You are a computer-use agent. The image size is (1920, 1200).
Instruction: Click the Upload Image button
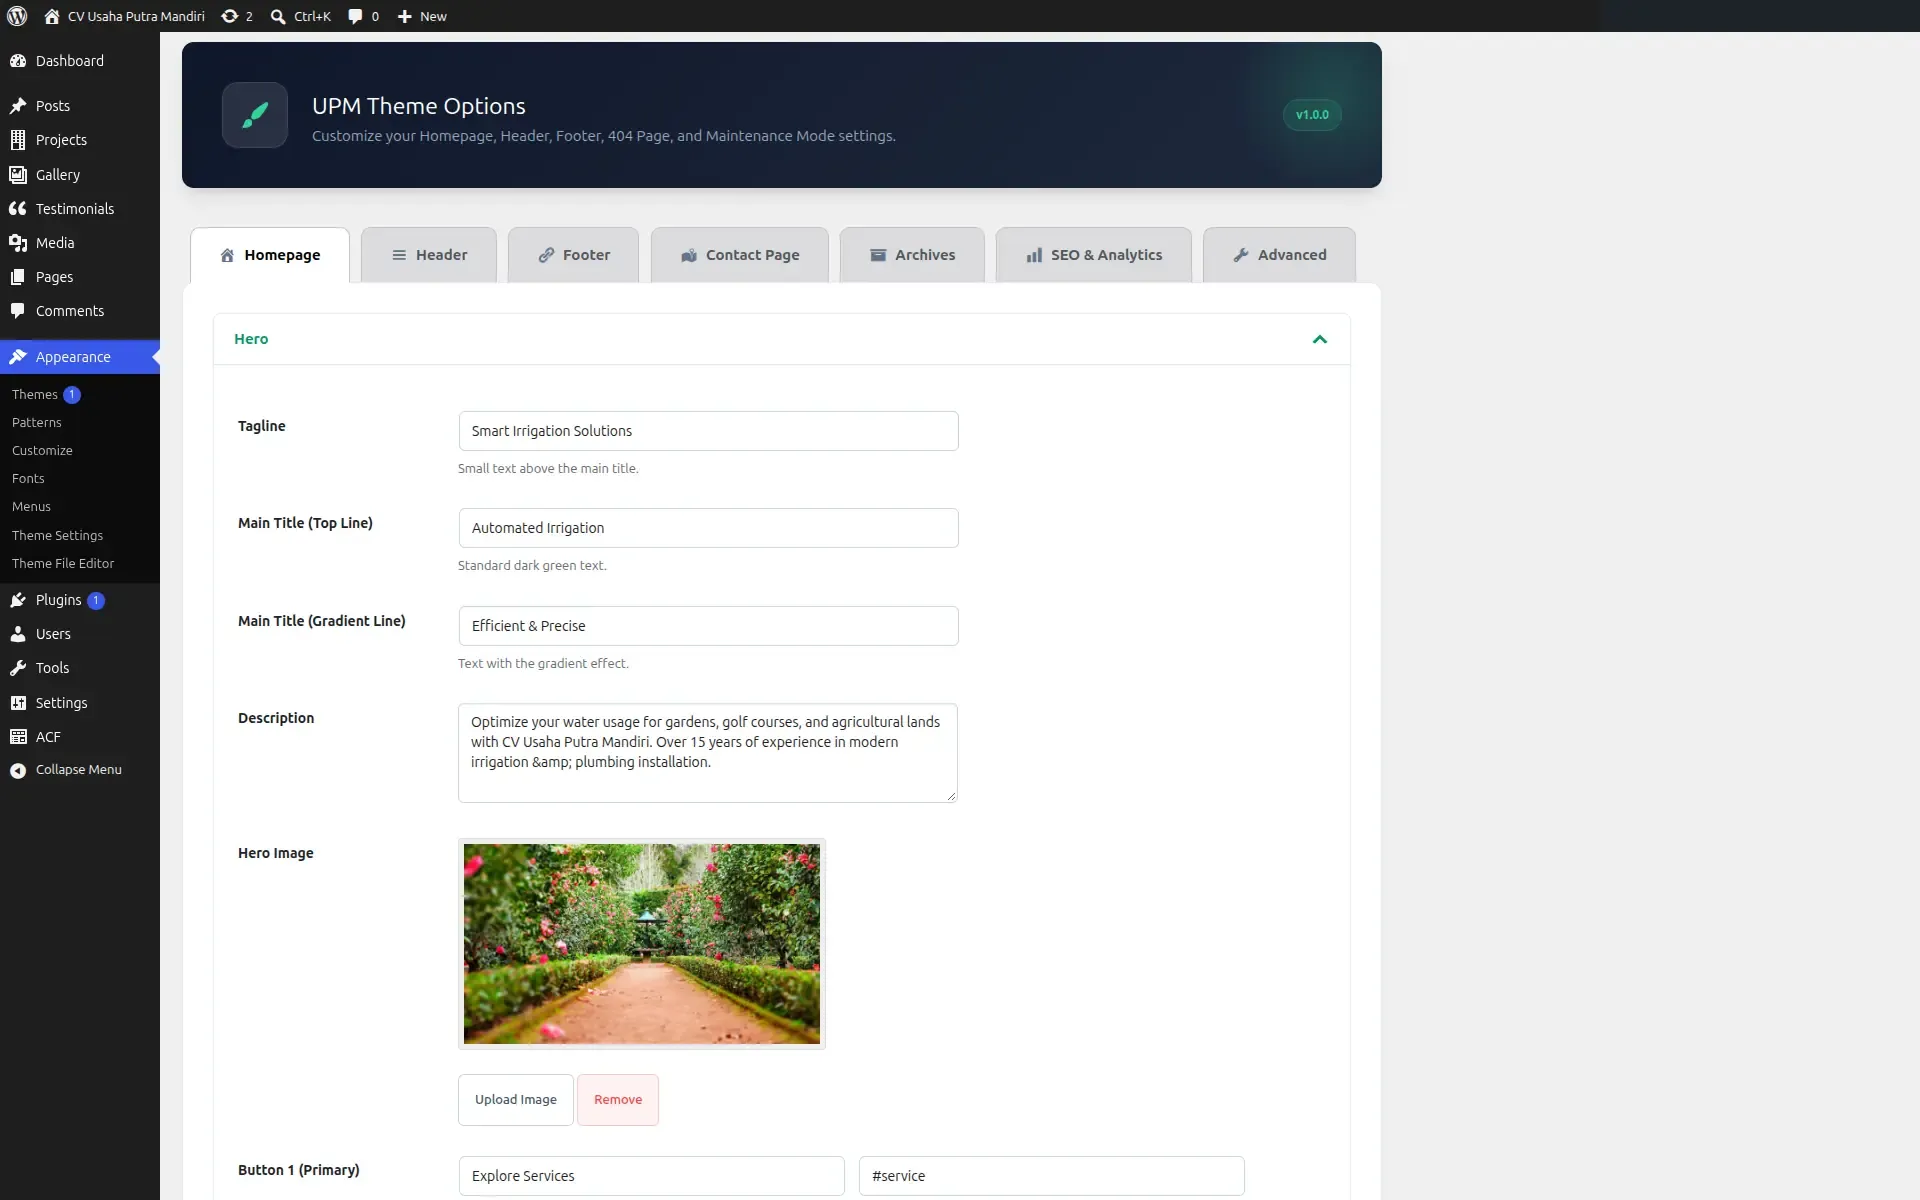(x=516, y=1100)
